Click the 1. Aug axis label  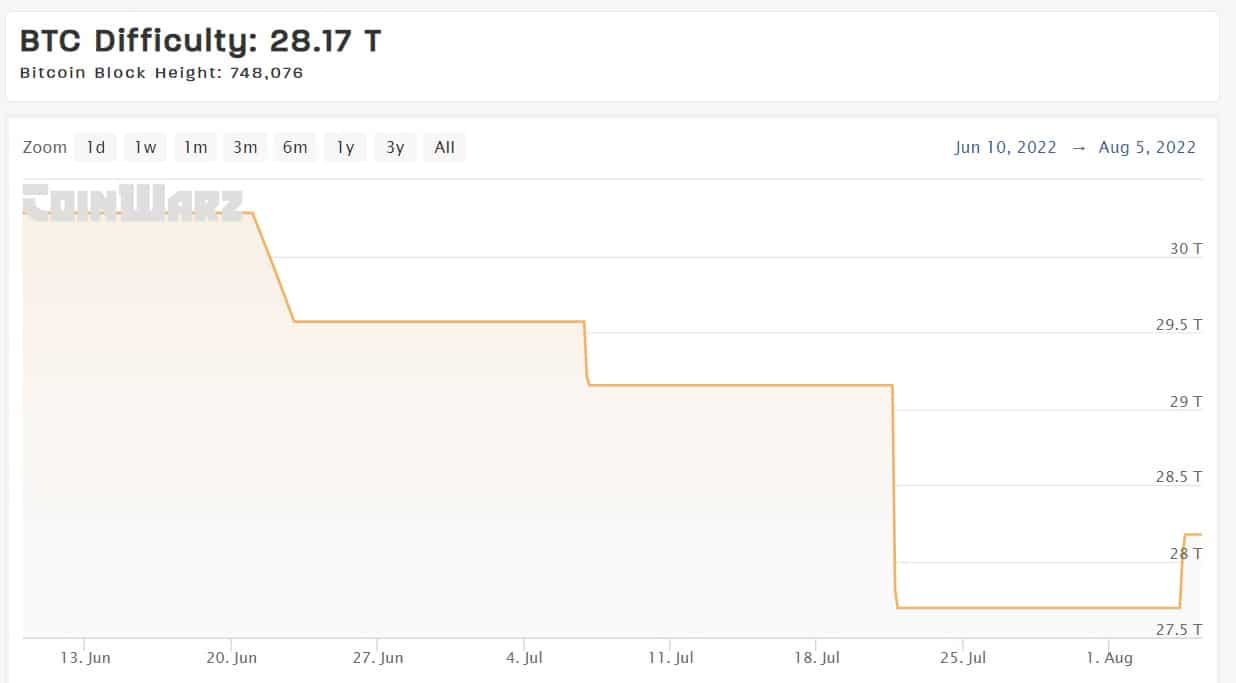tap(1108, 657)
